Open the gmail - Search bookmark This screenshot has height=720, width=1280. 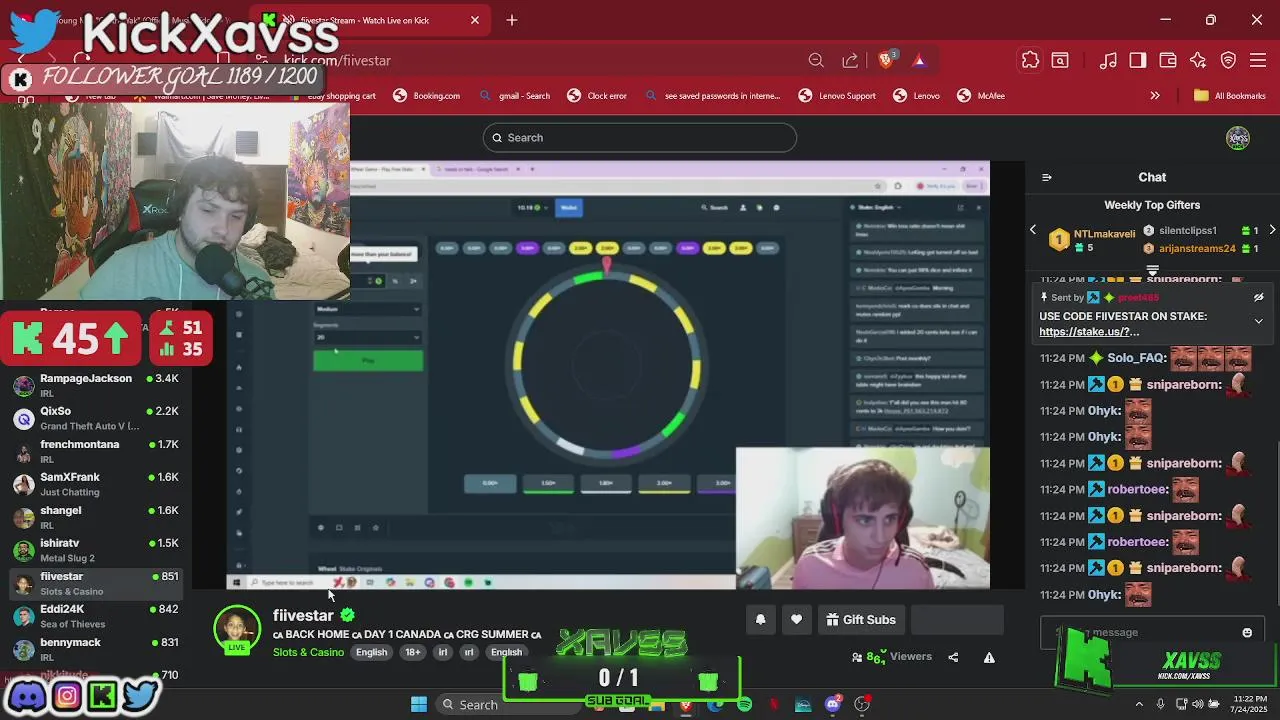[x=514, y=96]
